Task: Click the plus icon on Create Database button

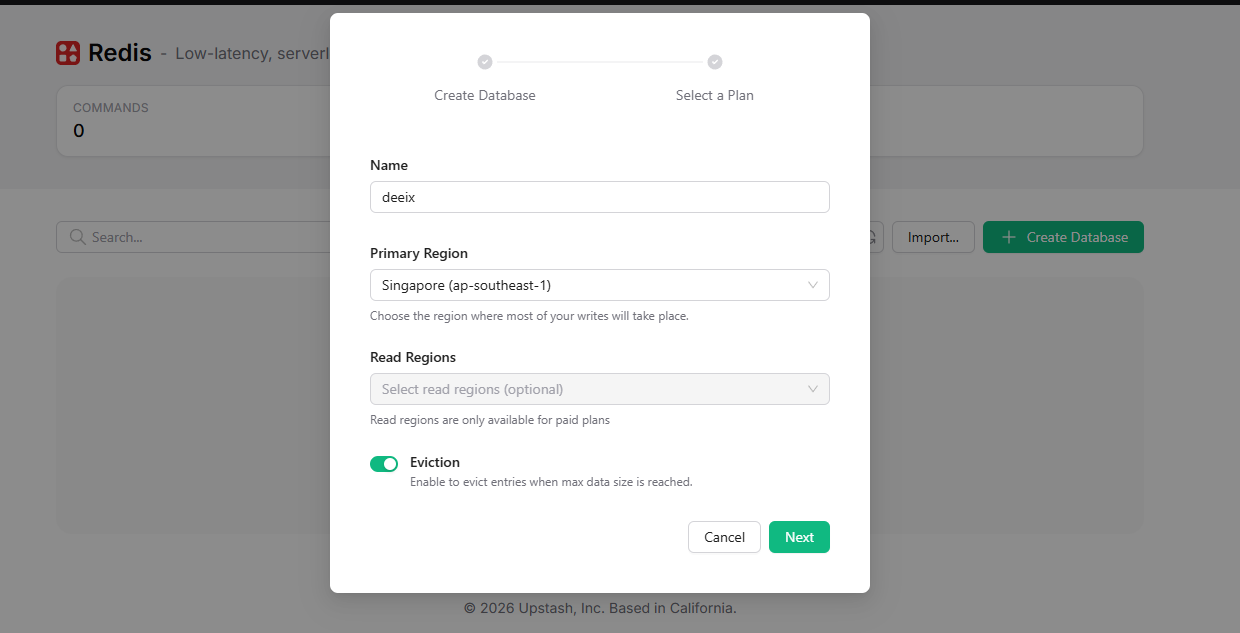Action: [x=1009, y=237]
